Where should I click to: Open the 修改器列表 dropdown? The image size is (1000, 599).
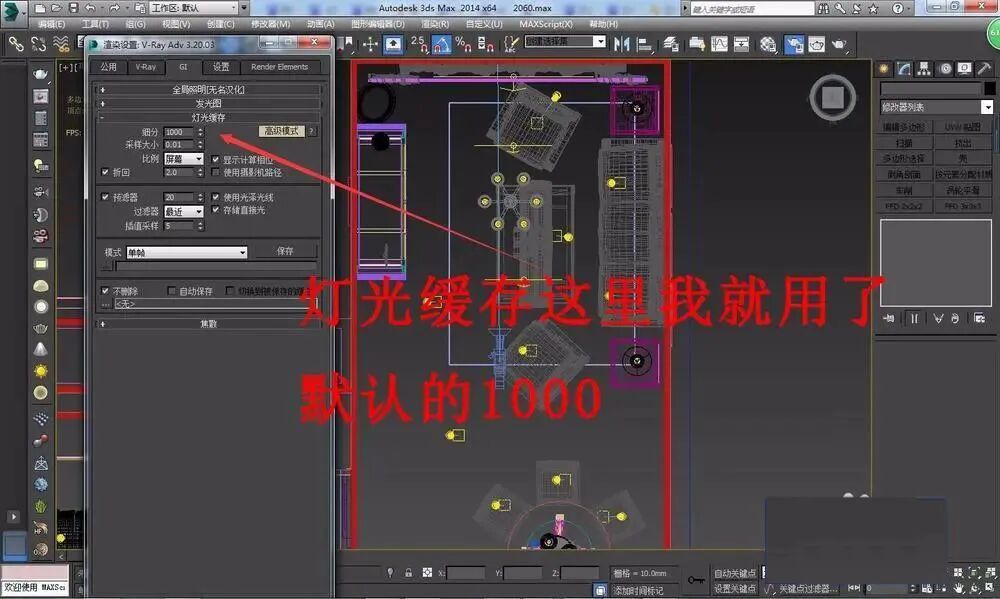pos(936,107)
